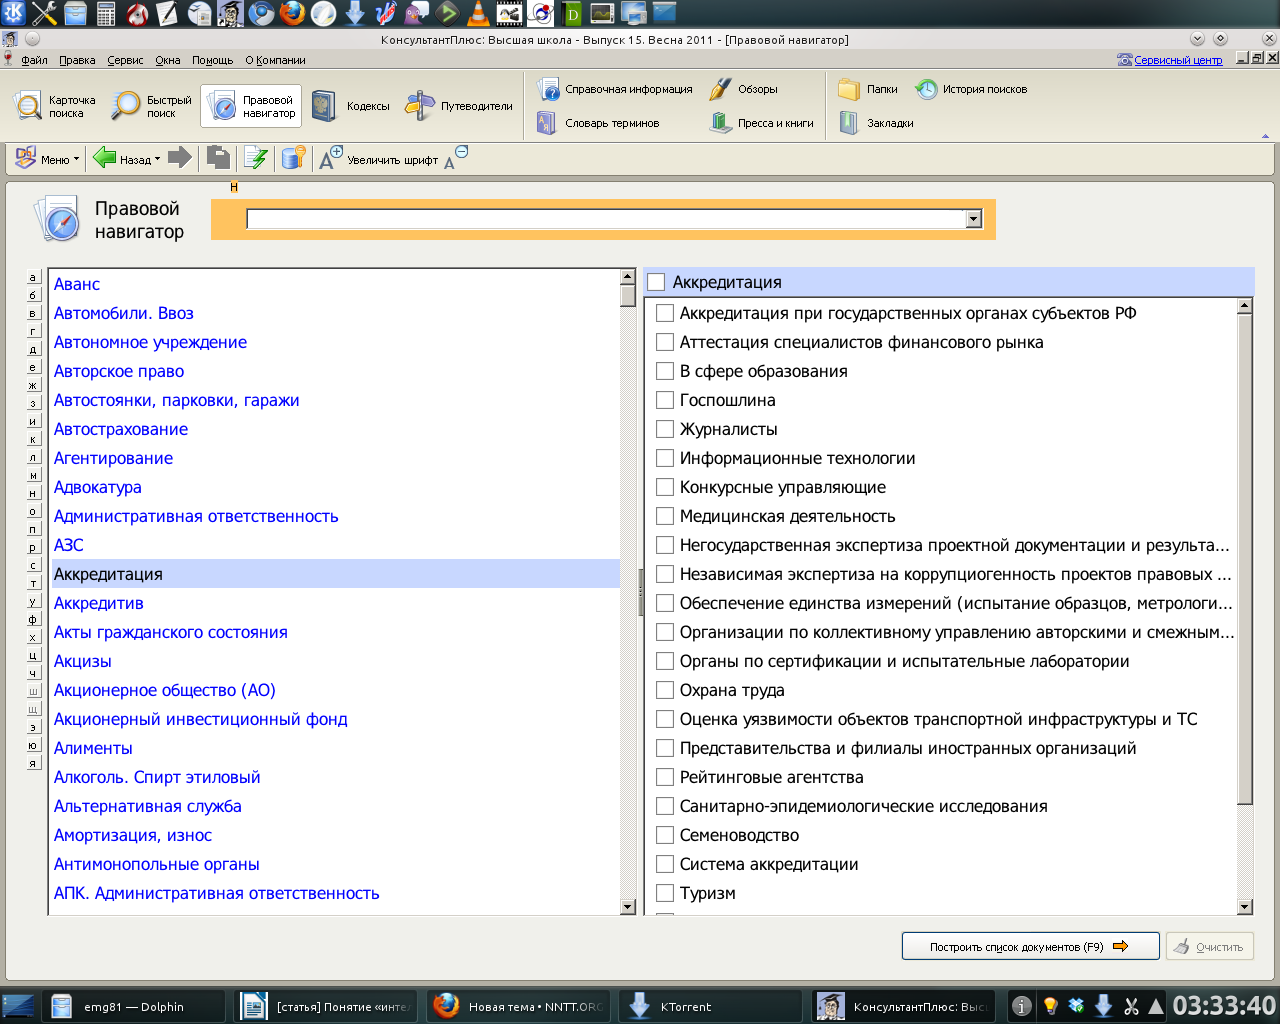
Task: Click the left topic list scrollbar thumb
Action: (628, 296)
